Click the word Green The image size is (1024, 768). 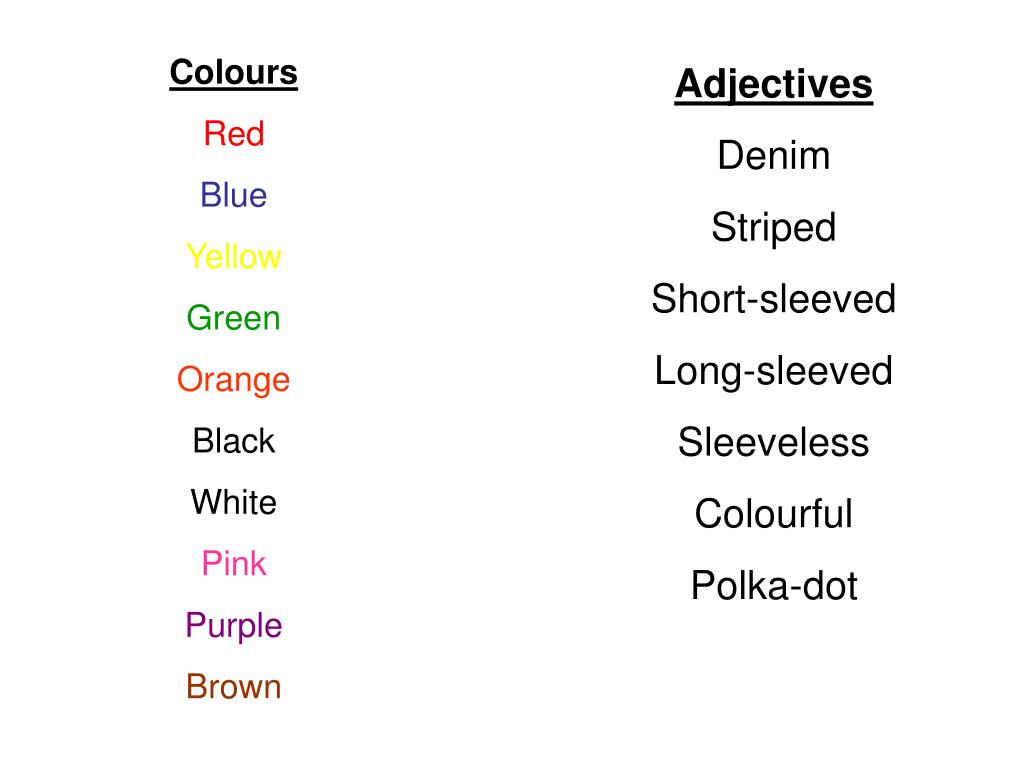pyautogui.click(x=234, y=317)
